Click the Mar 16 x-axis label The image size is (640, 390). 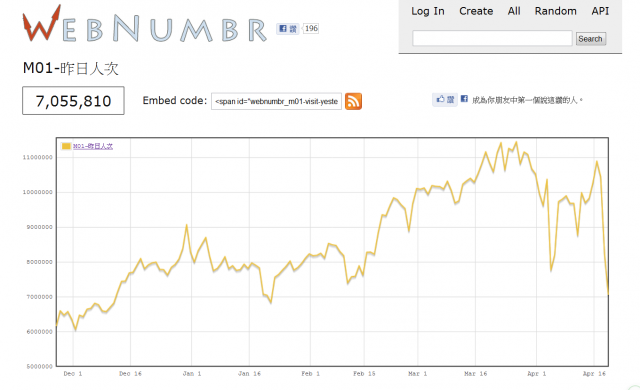[476, 374]
